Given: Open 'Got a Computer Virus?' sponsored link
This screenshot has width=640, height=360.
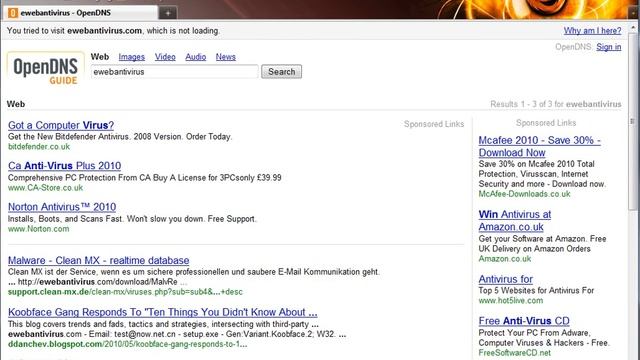Looking at the screenshot, I should pyautogui.click(x=61, y=125).
